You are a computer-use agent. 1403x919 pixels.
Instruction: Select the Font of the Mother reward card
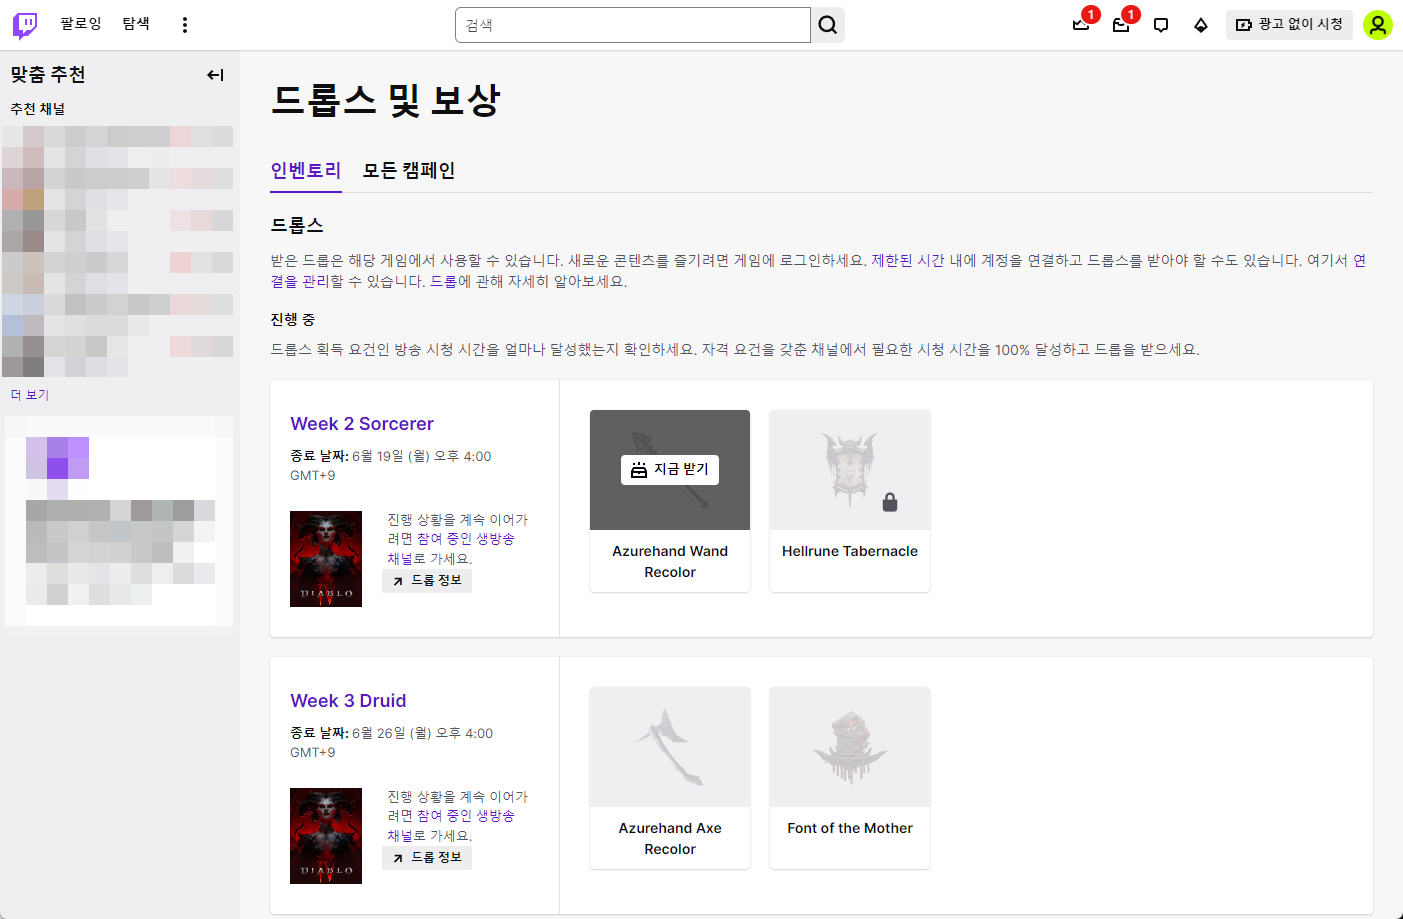click(850, 778)
